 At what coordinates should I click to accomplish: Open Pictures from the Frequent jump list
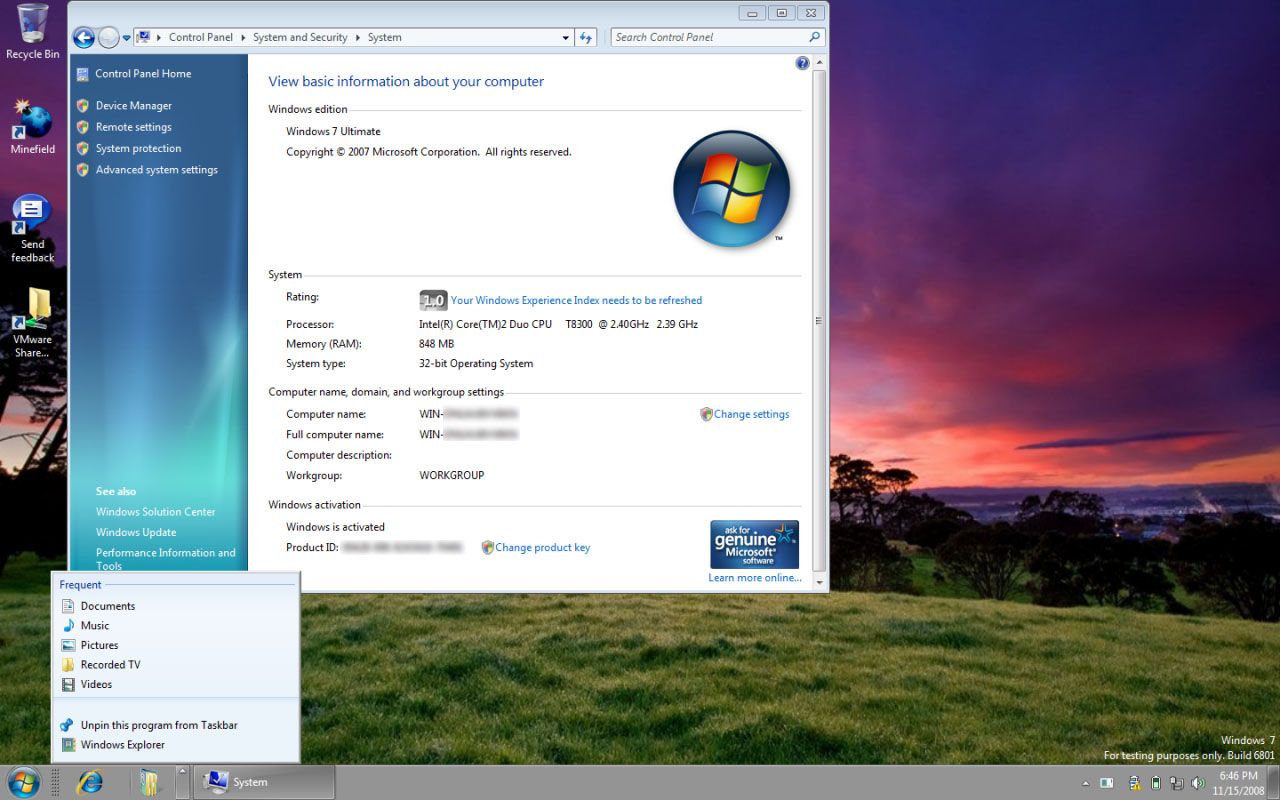coord(176,645)
